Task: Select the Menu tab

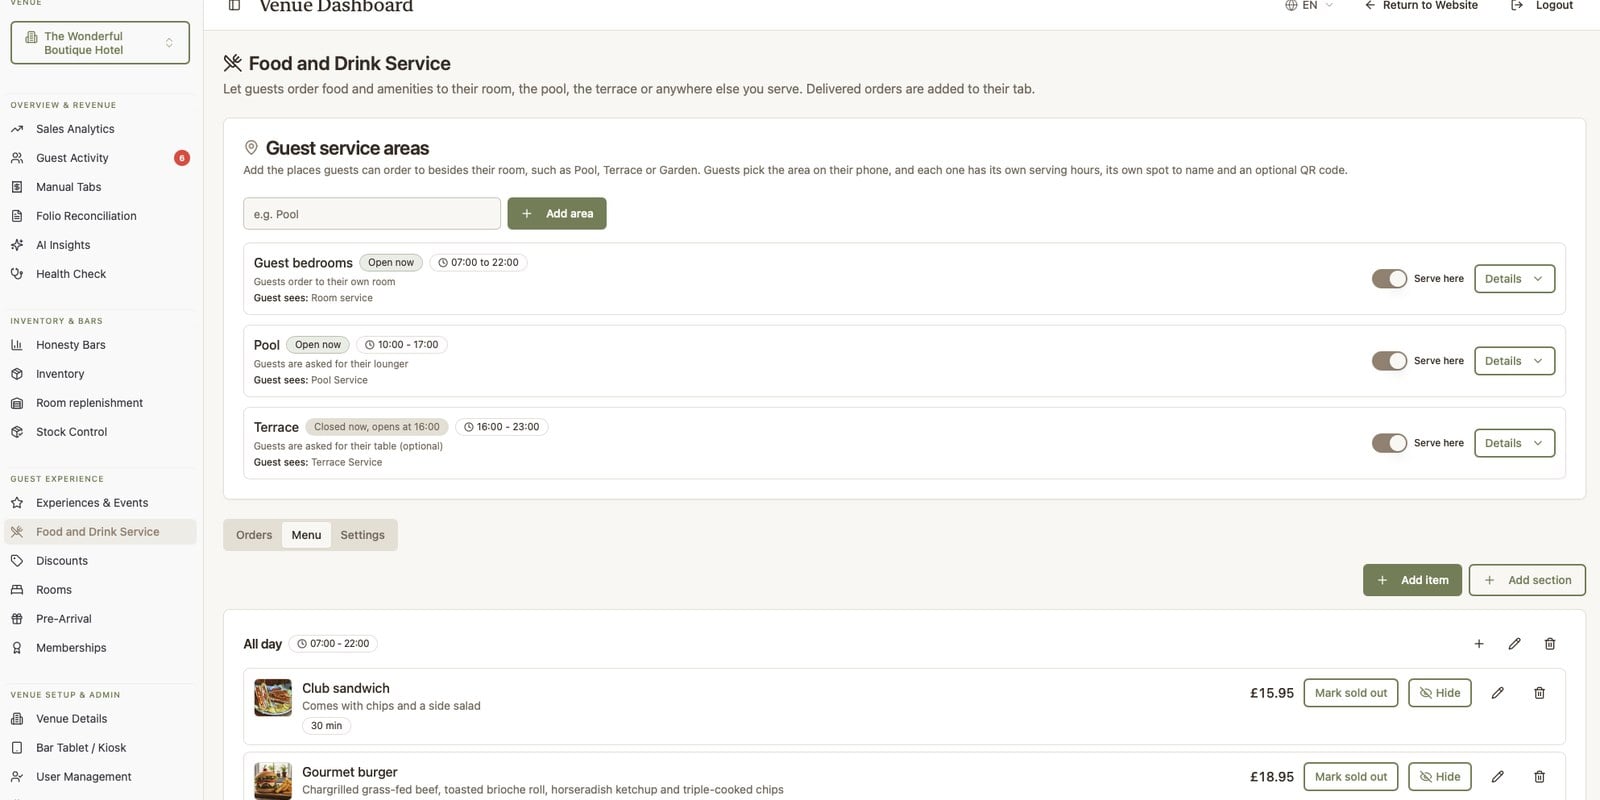Action: coord(306,535)
